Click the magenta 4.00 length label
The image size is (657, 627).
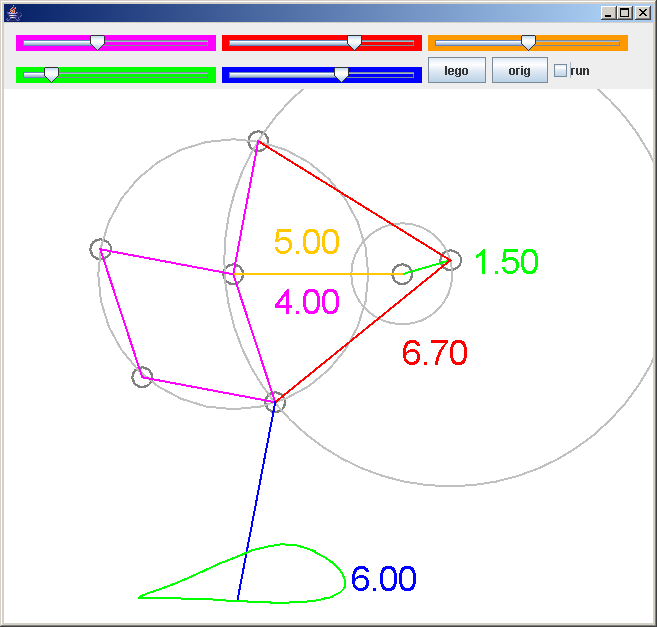[307, 302]
